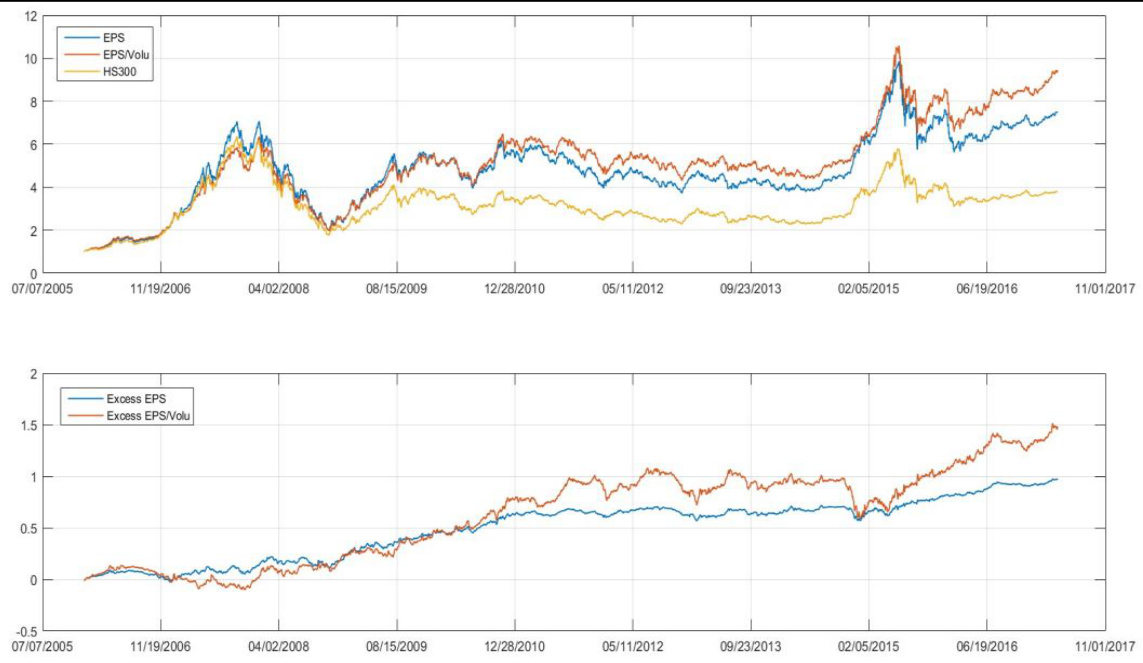Click the right end of blue Excess EPS line

click(1057, 479)
